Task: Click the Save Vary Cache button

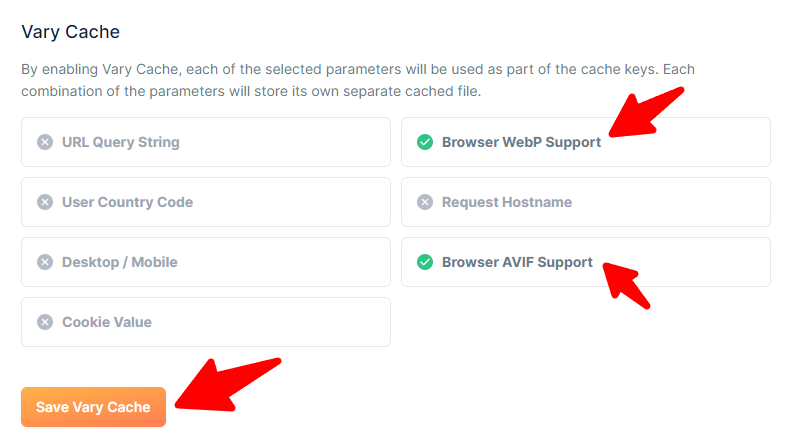Action: coord(93,407)
